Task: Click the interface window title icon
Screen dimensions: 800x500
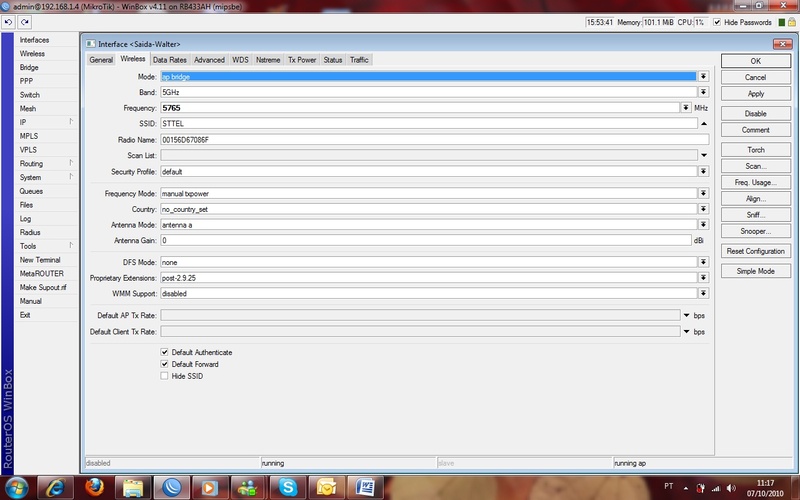Action: [90, 44]
